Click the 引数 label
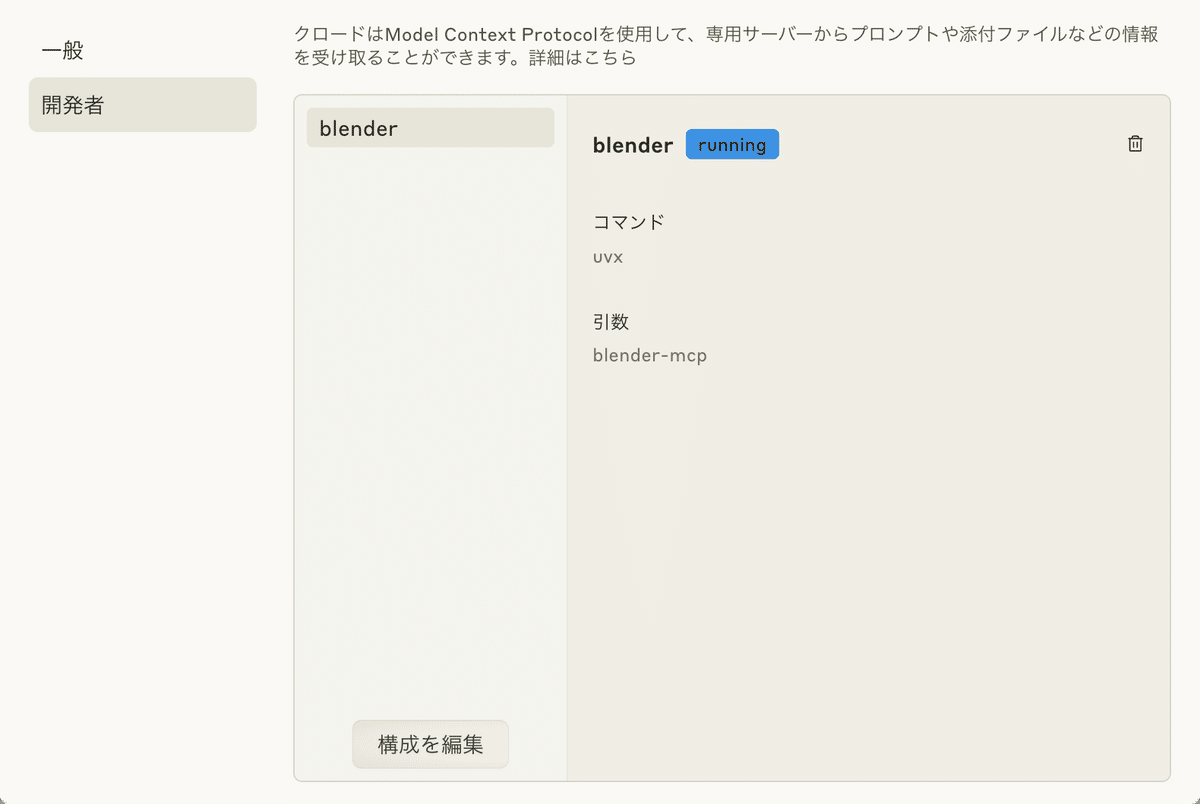 click(x=613, y=322)
